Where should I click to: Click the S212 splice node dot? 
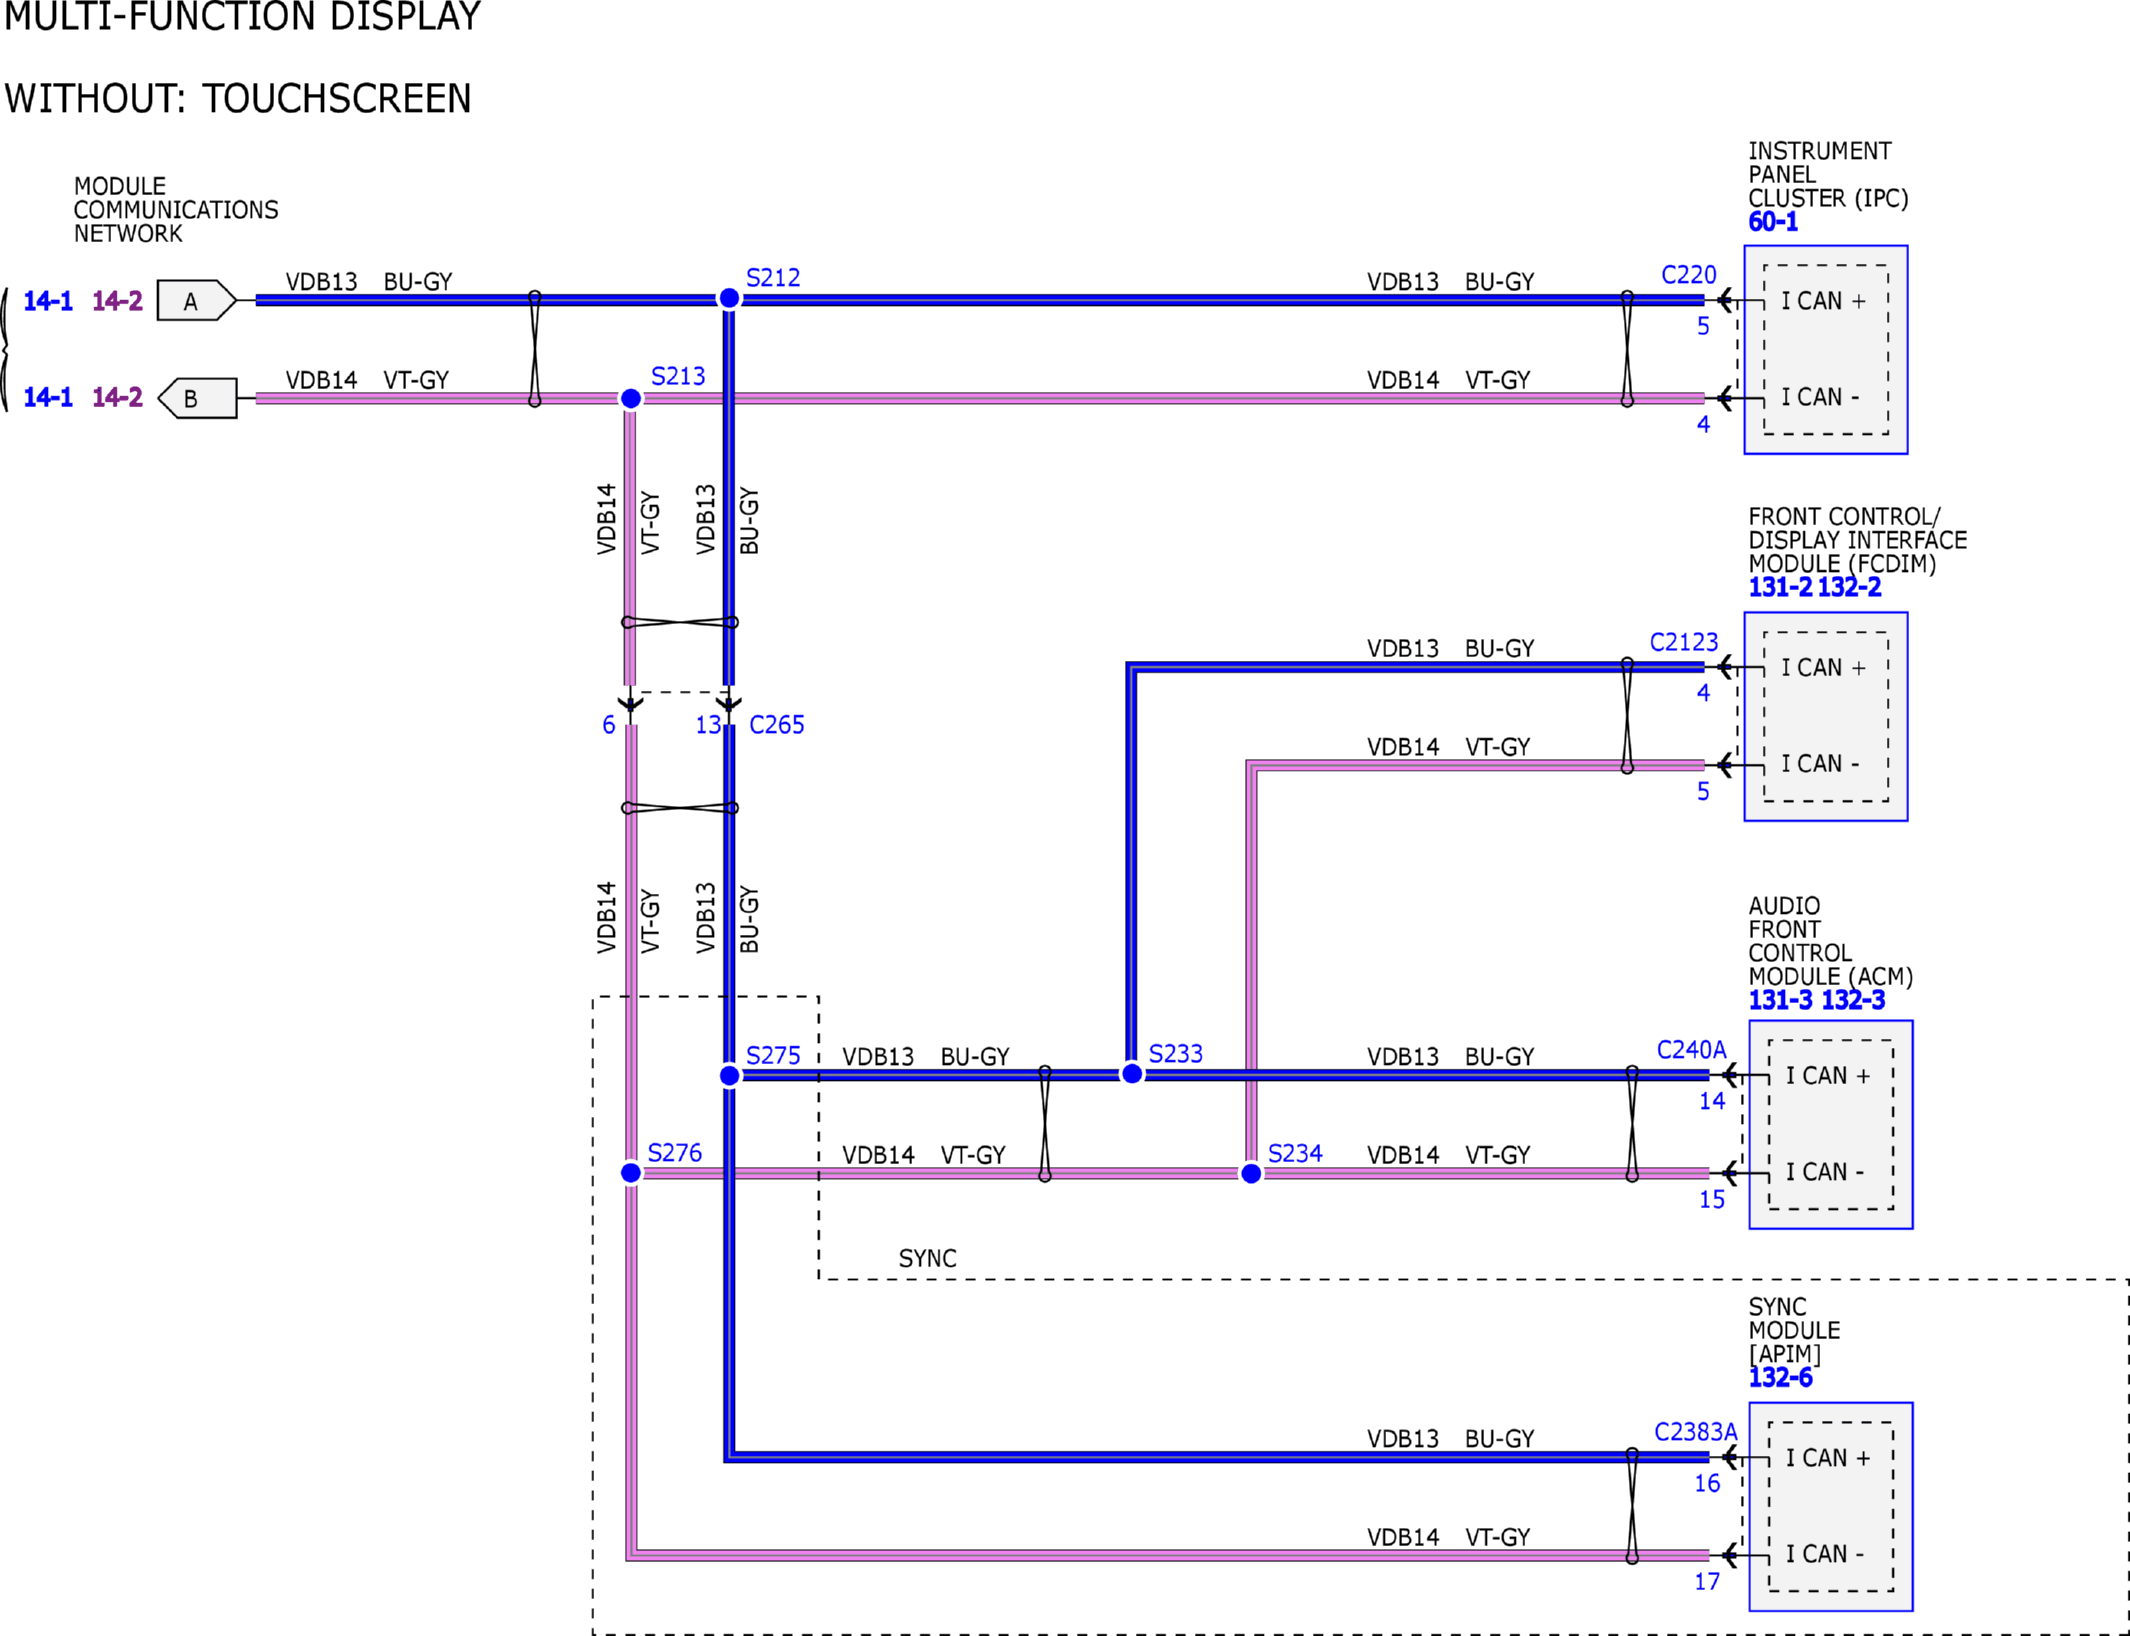pyautogui.click(x=729, y=298)
